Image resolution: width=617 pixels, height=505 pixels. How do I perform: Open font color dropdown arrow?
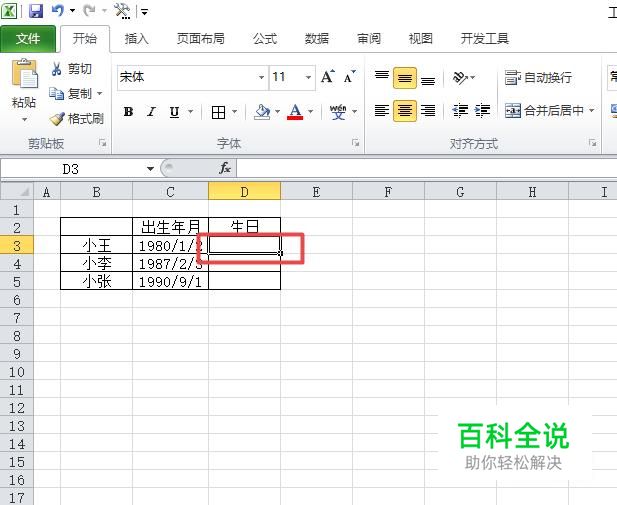coord(310,112)
